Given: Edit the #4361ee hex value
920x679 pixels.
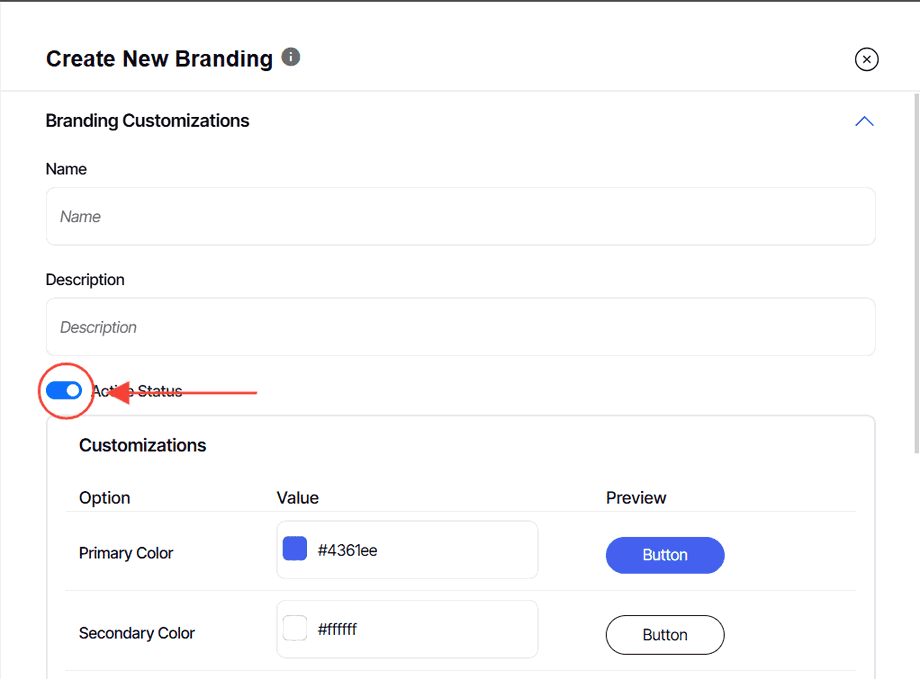Looking at the screenshot, I should 348,550.
